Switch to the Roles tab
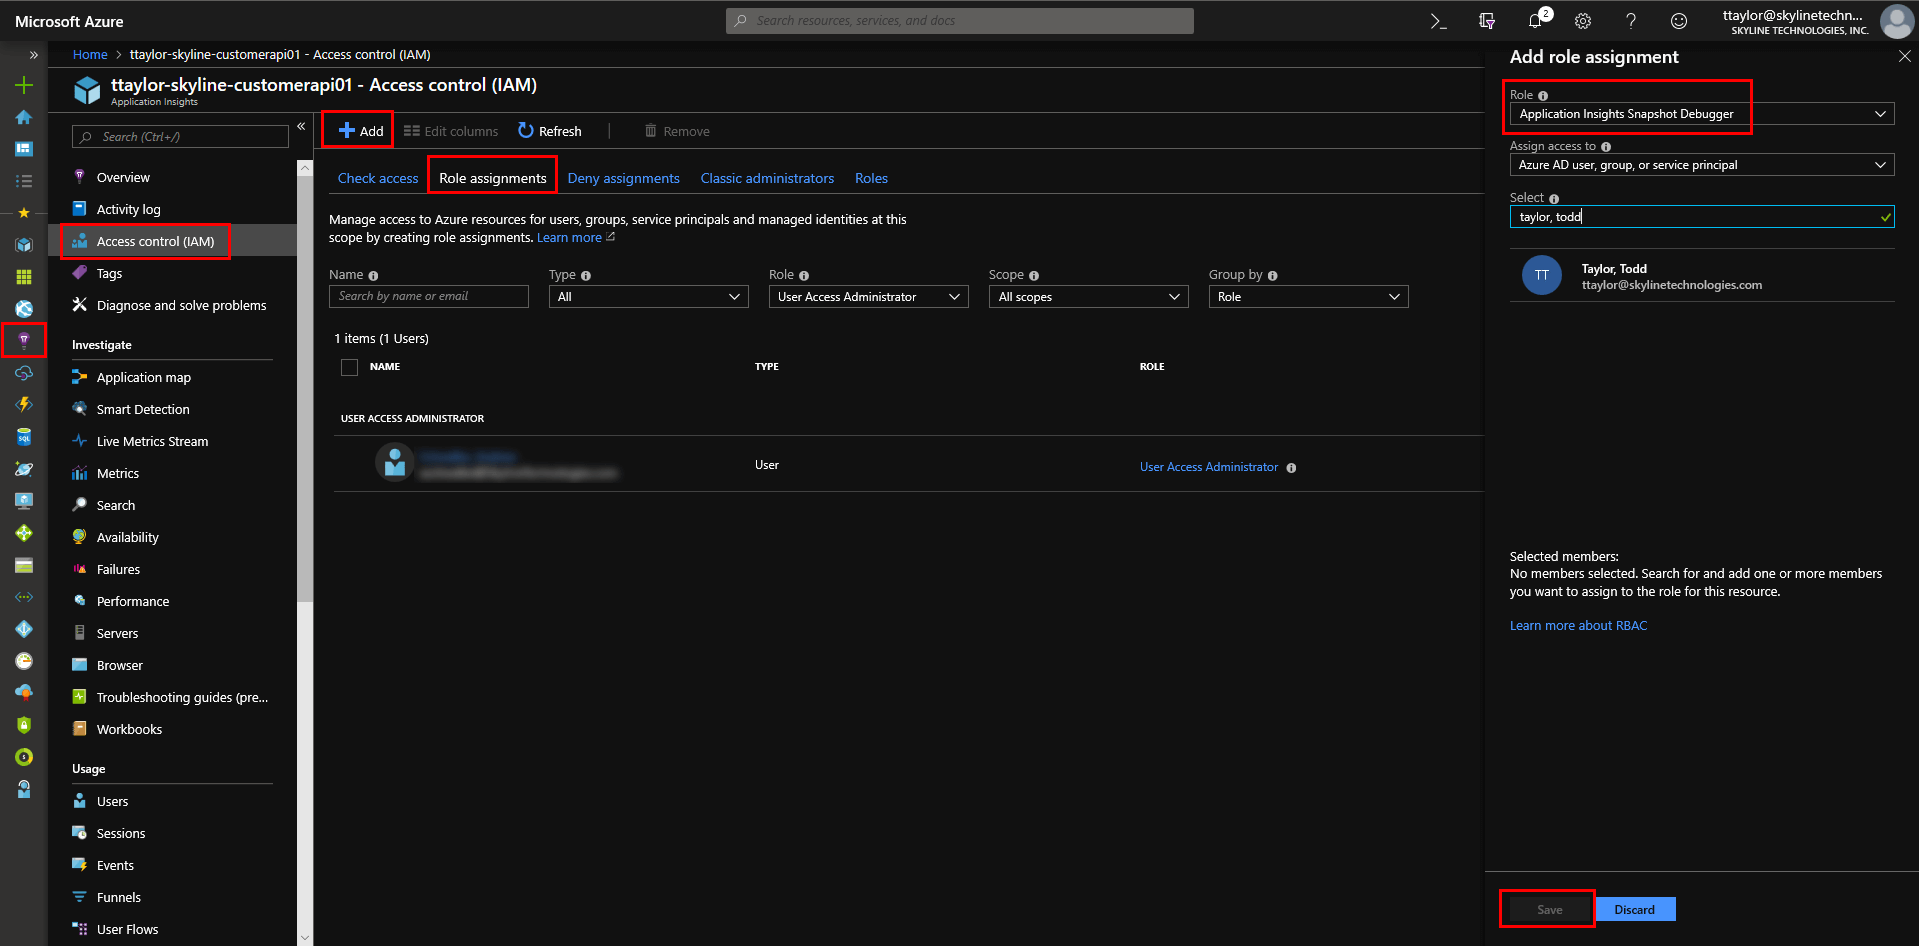This screenshot has width=1919, height=946. [871, 178]
